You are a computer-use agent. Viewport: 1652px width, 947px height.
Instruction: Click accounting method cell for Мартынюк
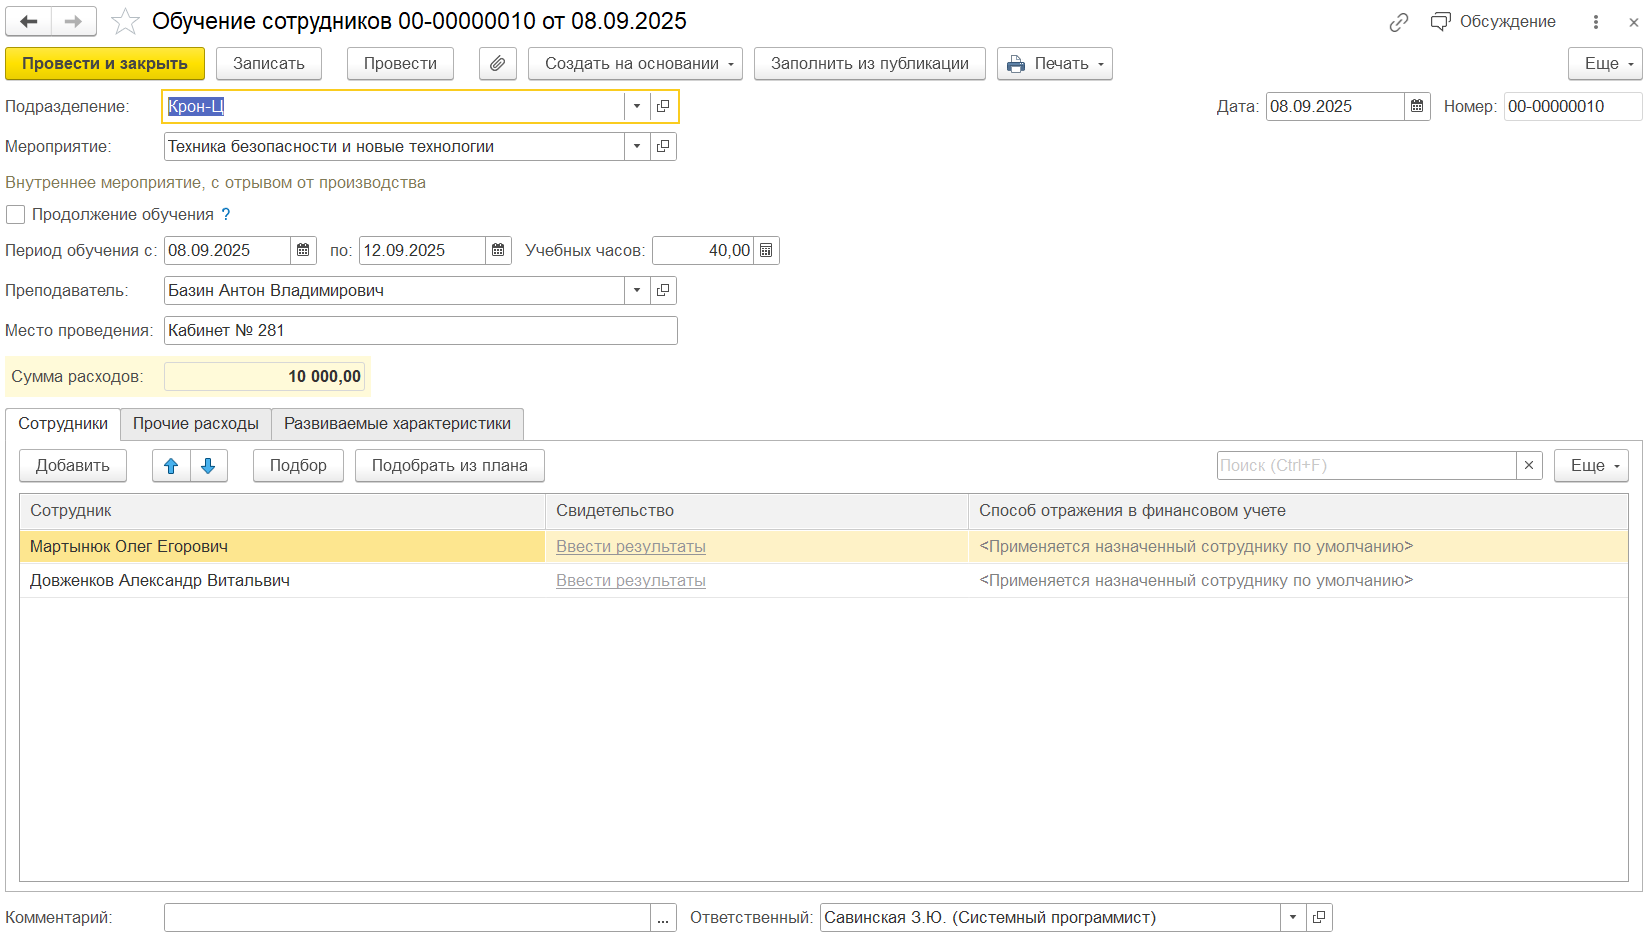[x=1298, y=547]
